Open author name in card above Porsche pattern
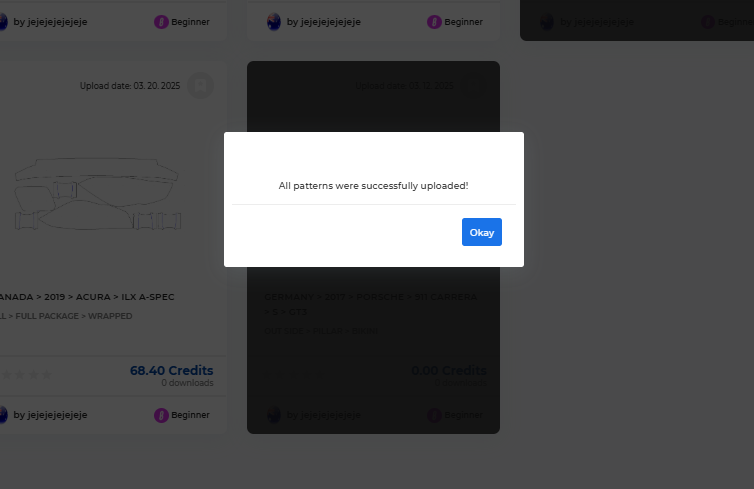 (x=324, y=22)
